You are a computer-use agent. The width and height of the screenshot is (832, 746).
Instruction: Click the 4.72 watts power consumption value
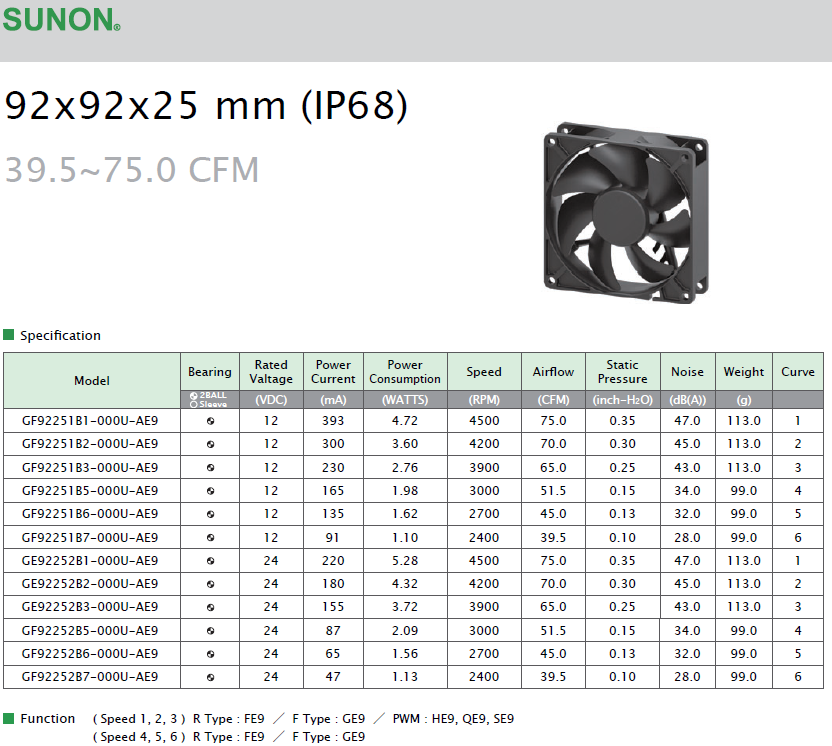point(405,421)
